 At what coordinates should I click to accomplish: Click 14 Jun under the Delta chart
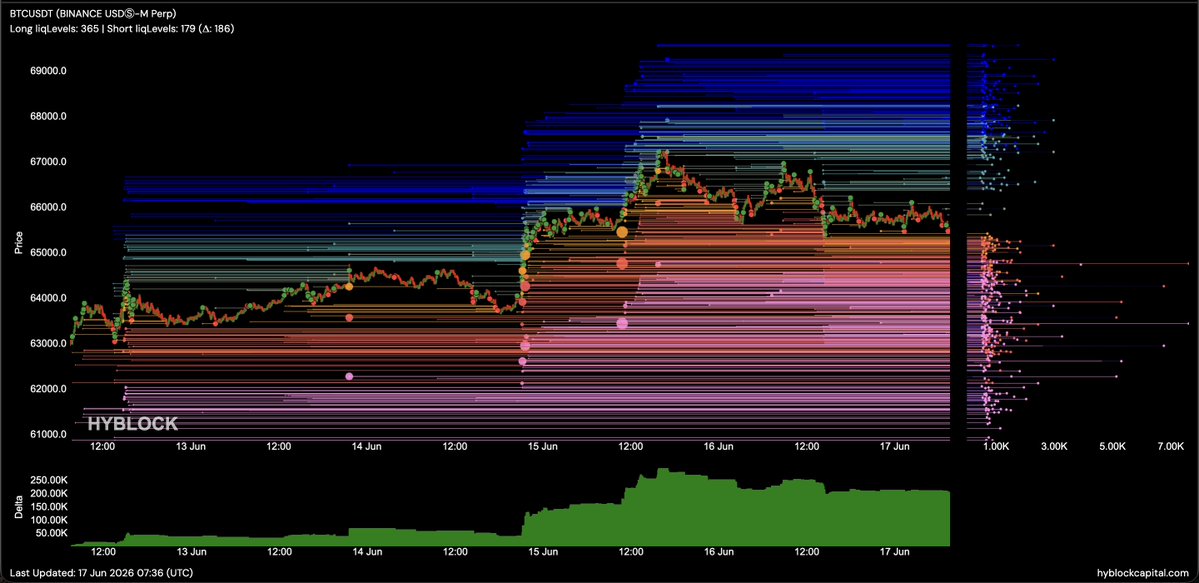tap(368, 552)
